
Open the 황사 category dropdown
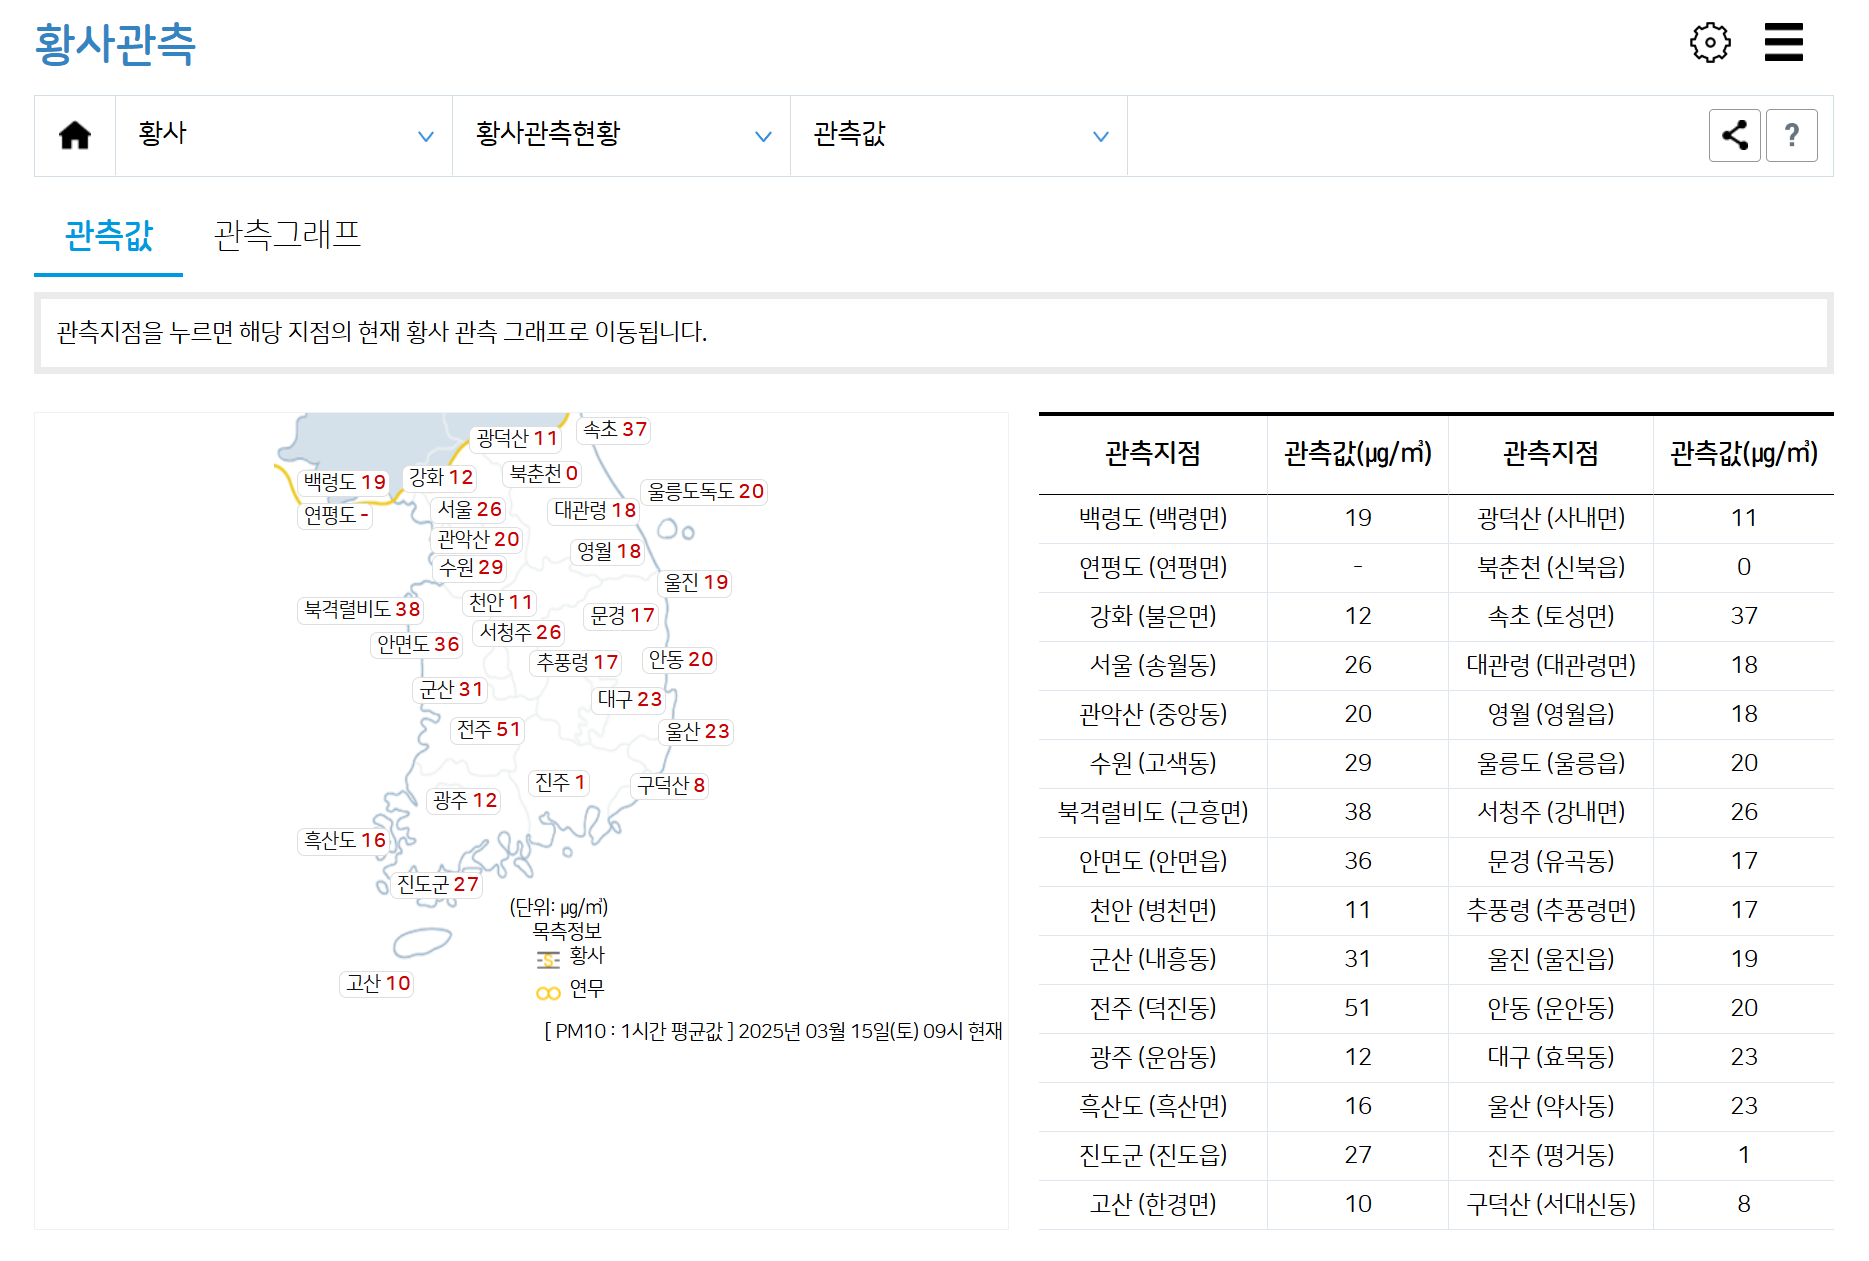pyautogui.click(x=285, y=135)
